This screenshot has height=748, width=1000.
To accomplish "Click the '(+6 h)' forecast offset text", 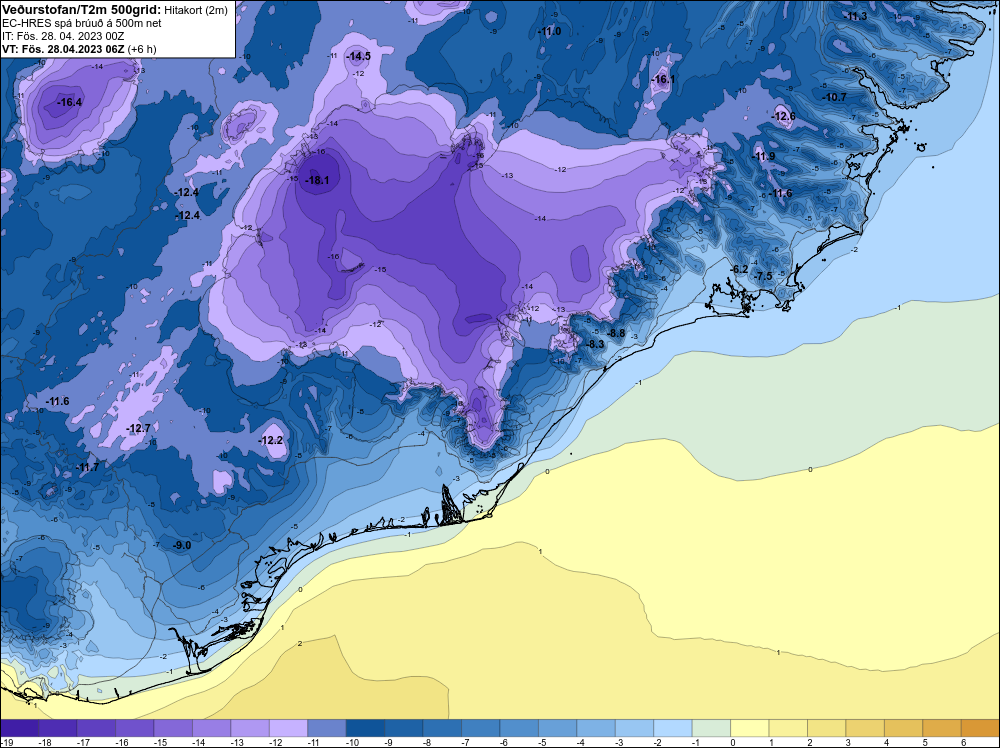I will (x=142, y=49).
